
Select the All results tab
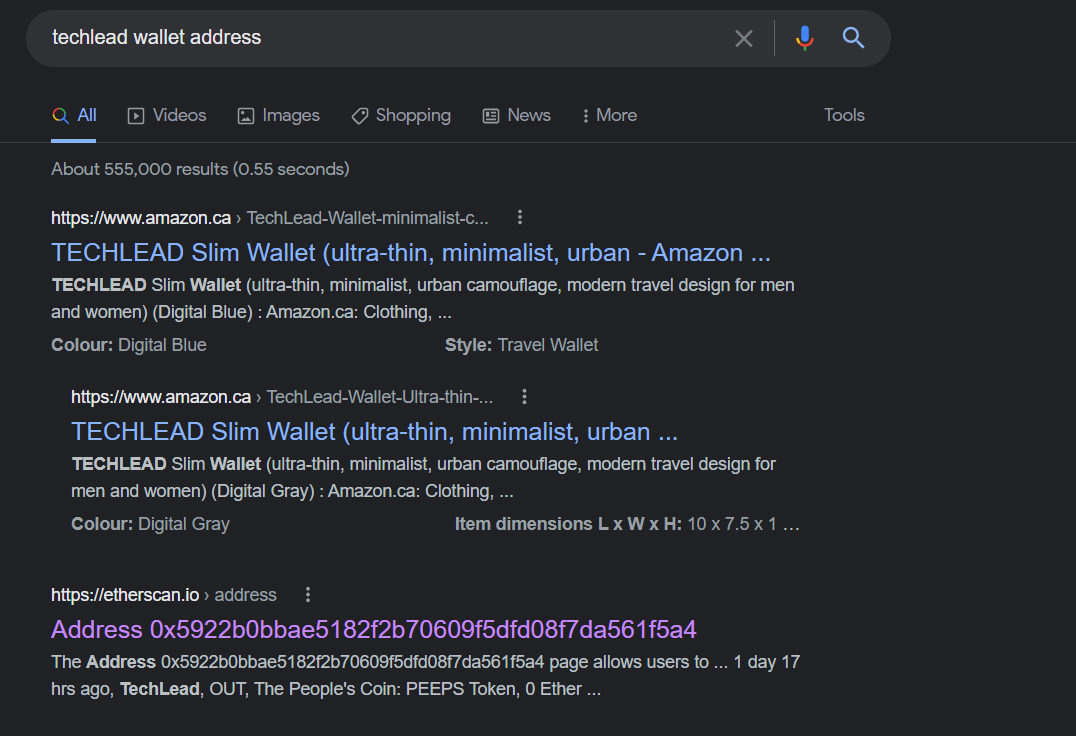click(x=74, y=115)
